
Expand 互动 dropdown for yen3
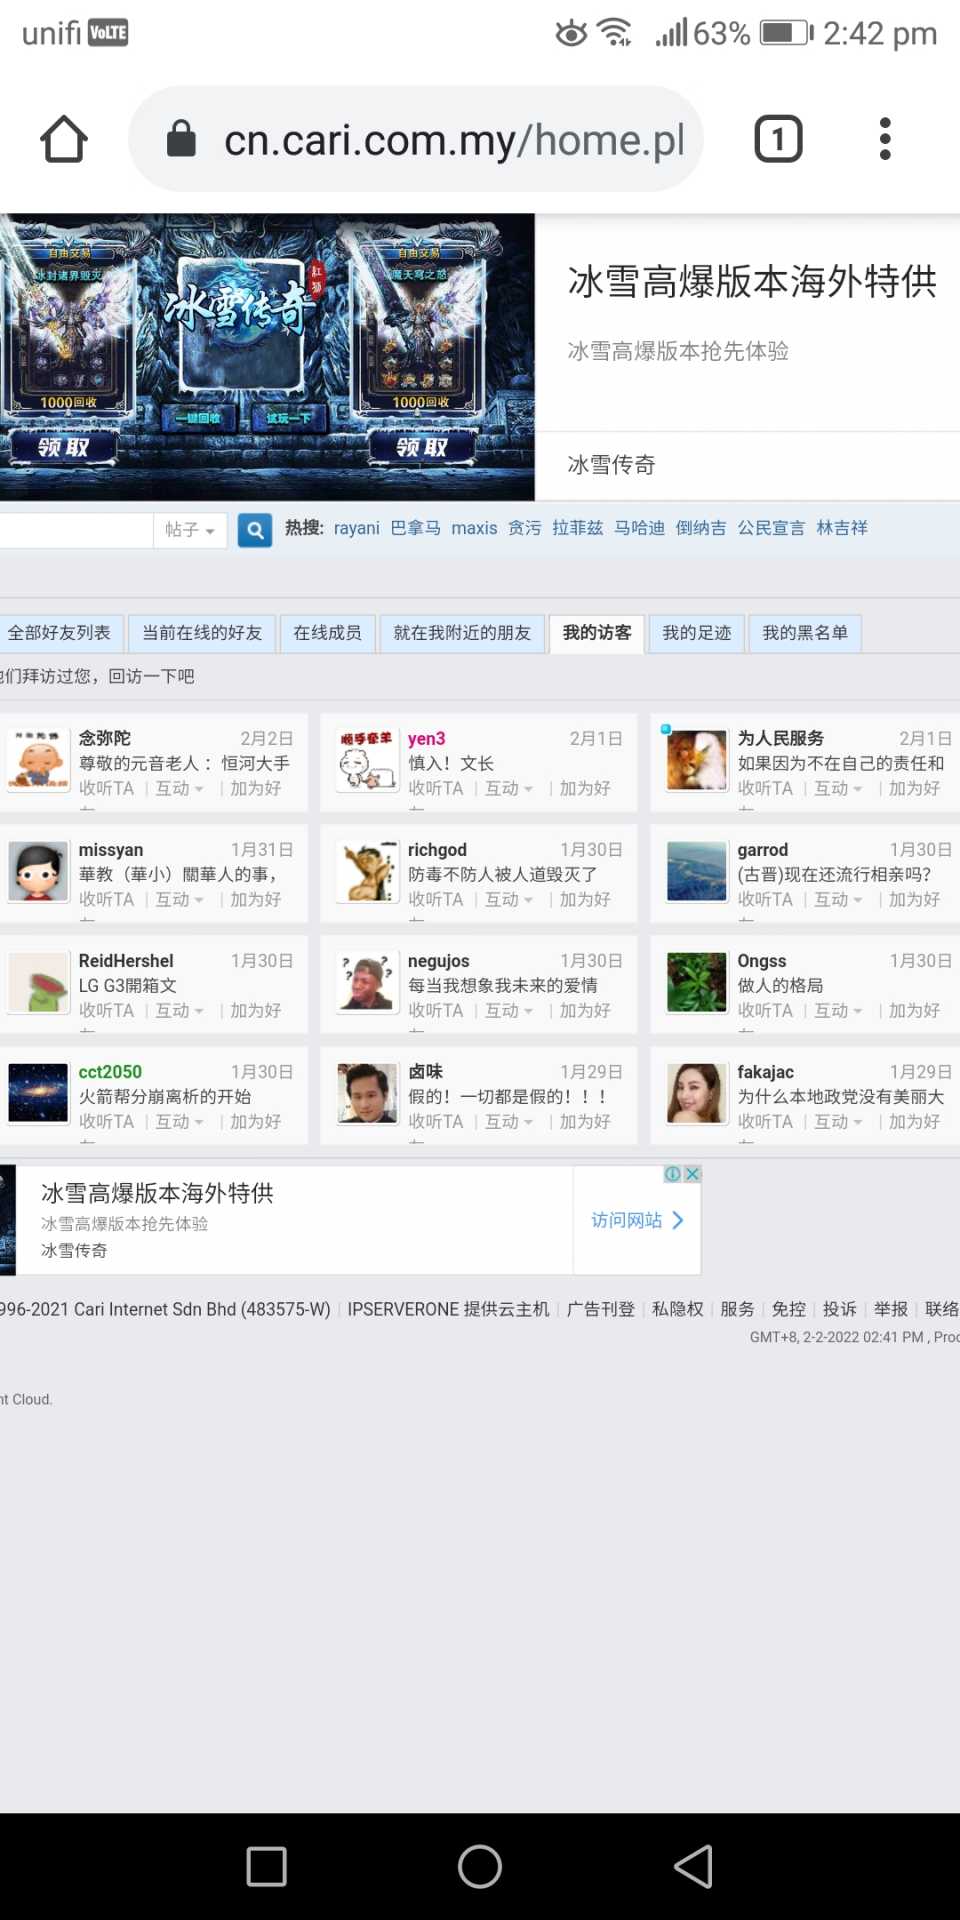pyautogui.click(x=508, y=788)
